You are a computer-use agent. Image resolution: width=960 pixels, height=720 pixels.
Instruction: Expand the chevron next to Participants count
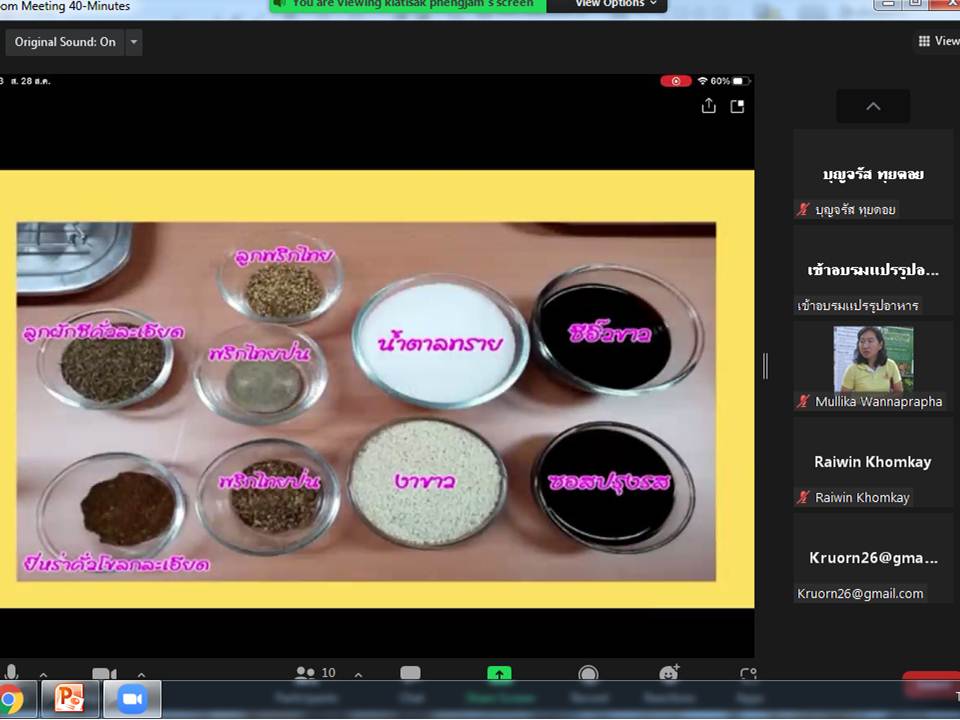click(358, 675)
